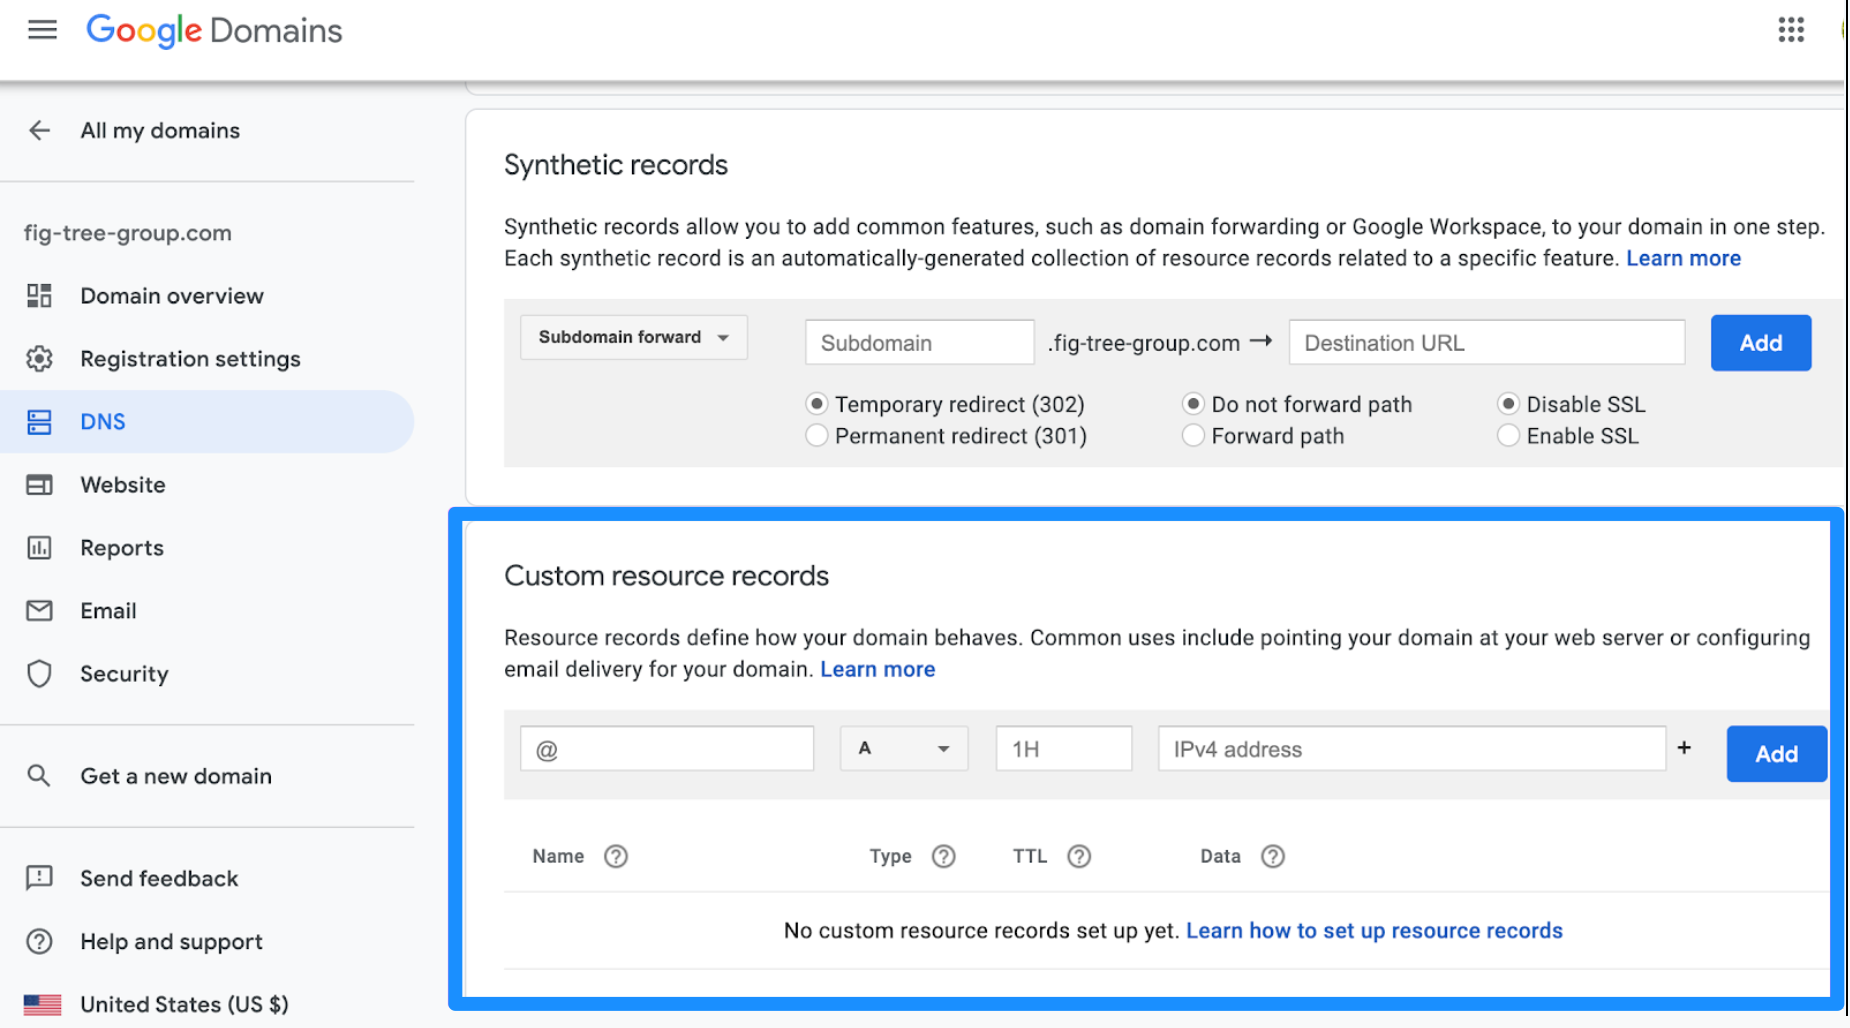Select Permanent redirect (301) option
The width and height of the screenshot is (1850, 1028).
coord(817,436)
